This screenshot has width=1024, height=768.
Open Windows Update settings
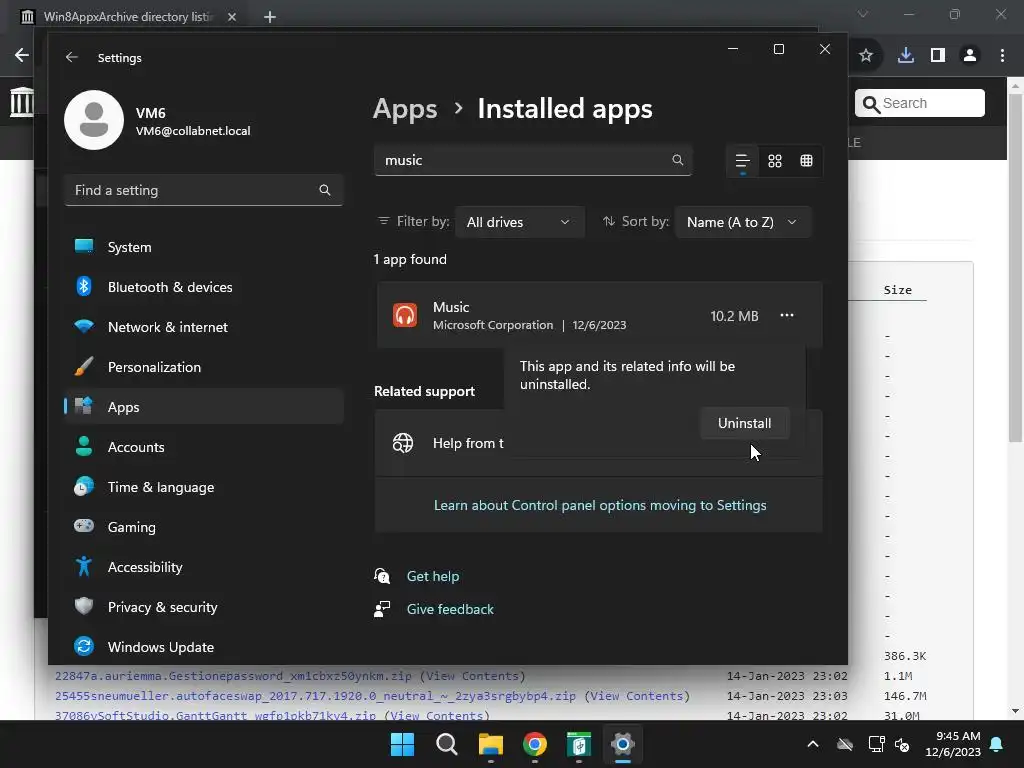click(x=203, y=647)
